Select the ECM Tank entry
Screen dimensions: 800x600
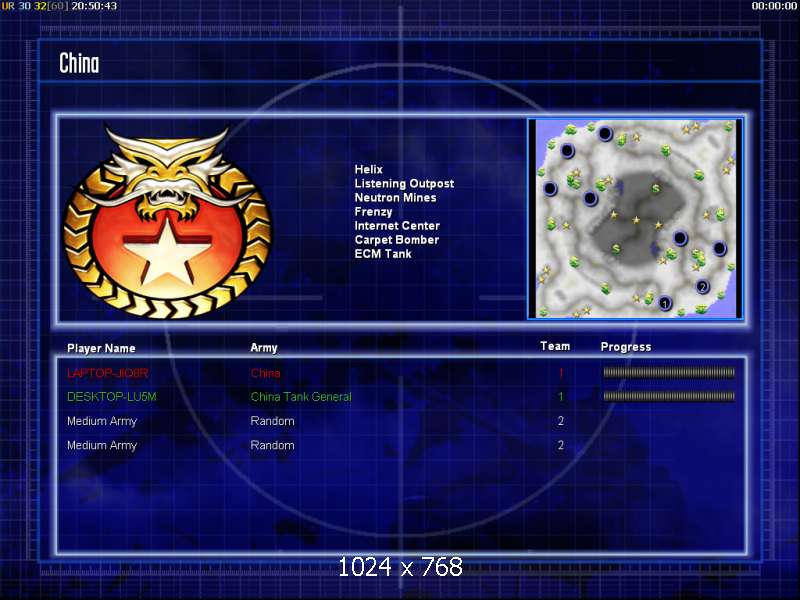click(x=383, y=254)
